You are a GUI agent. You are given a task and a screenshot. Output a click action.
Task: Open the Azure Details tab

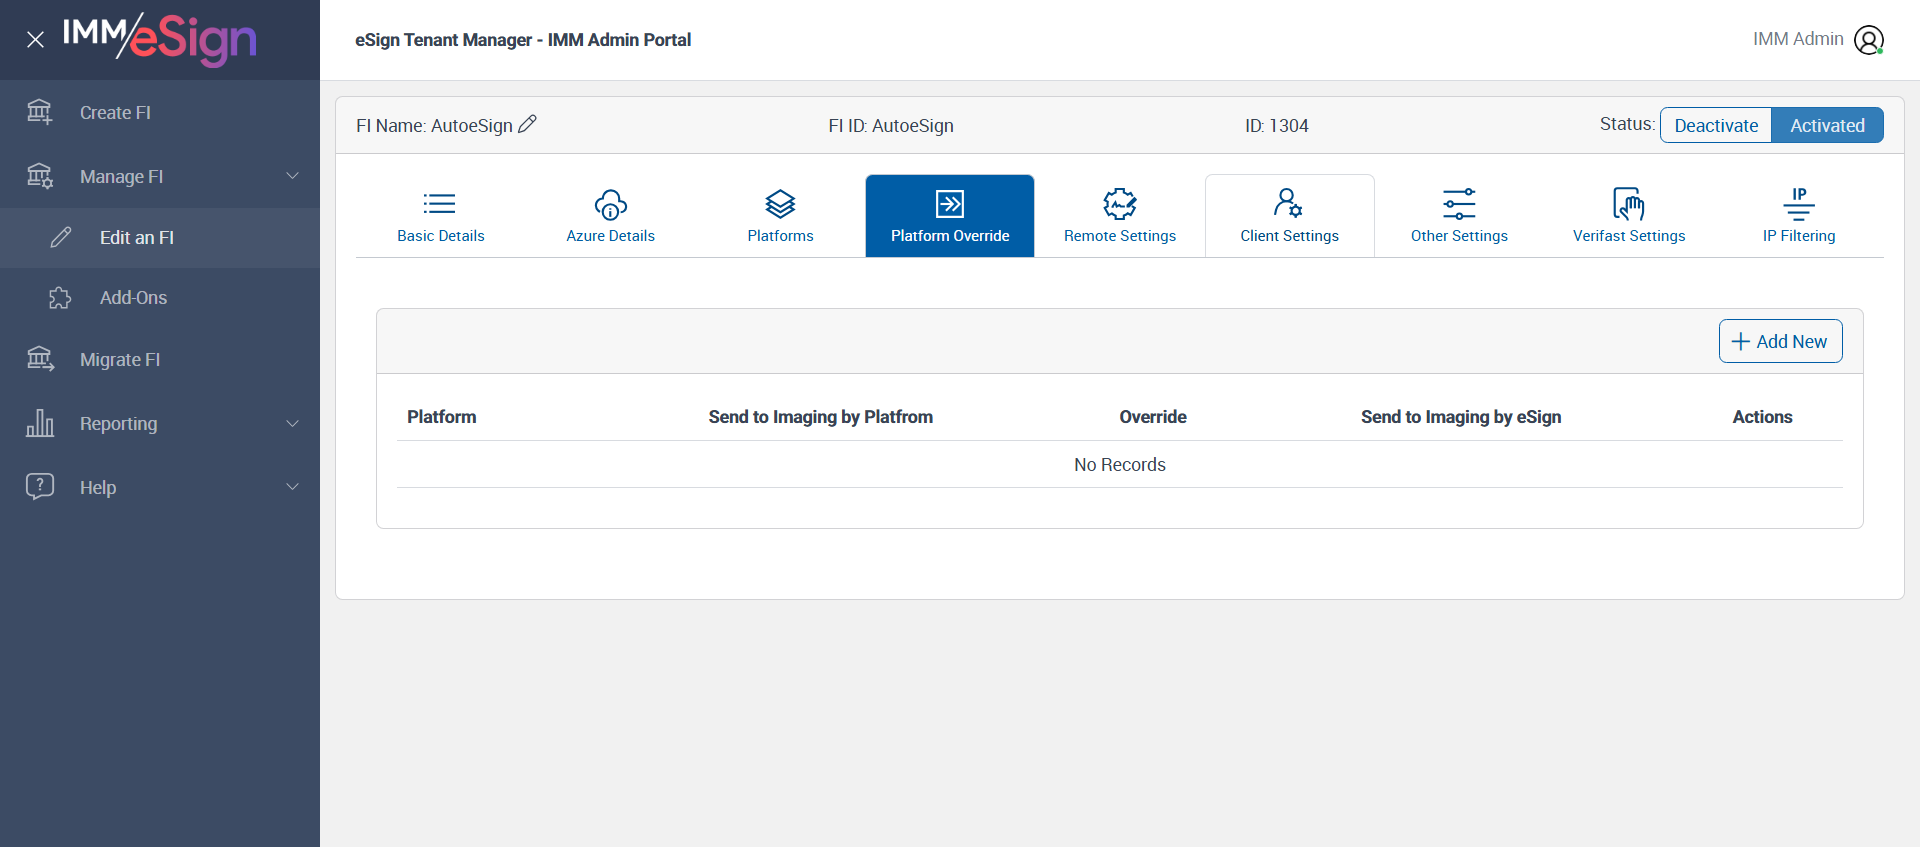point(611,216)
